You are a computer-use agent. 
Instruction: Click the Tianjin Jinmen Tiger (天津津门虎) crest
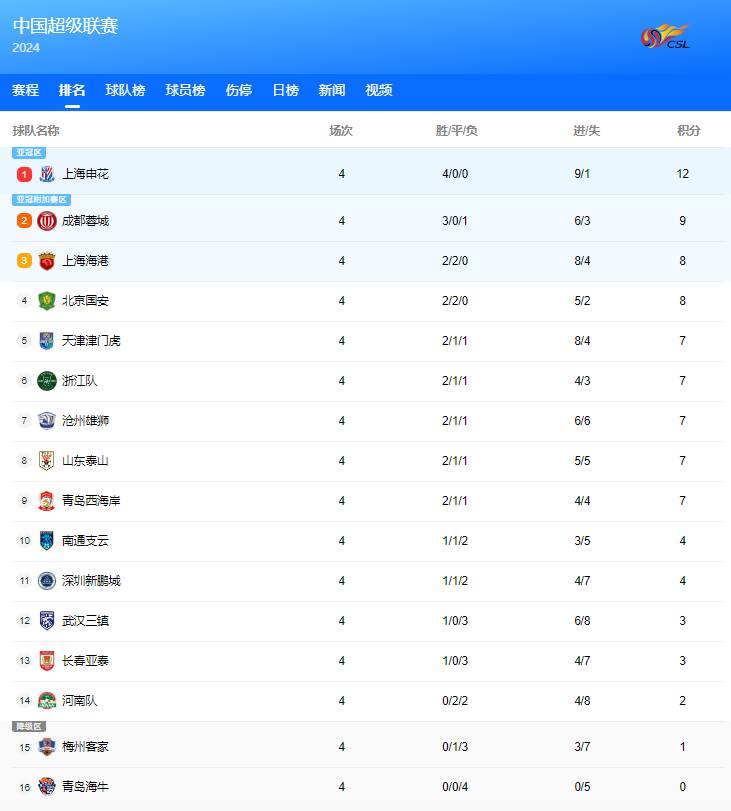coord(47,341)
